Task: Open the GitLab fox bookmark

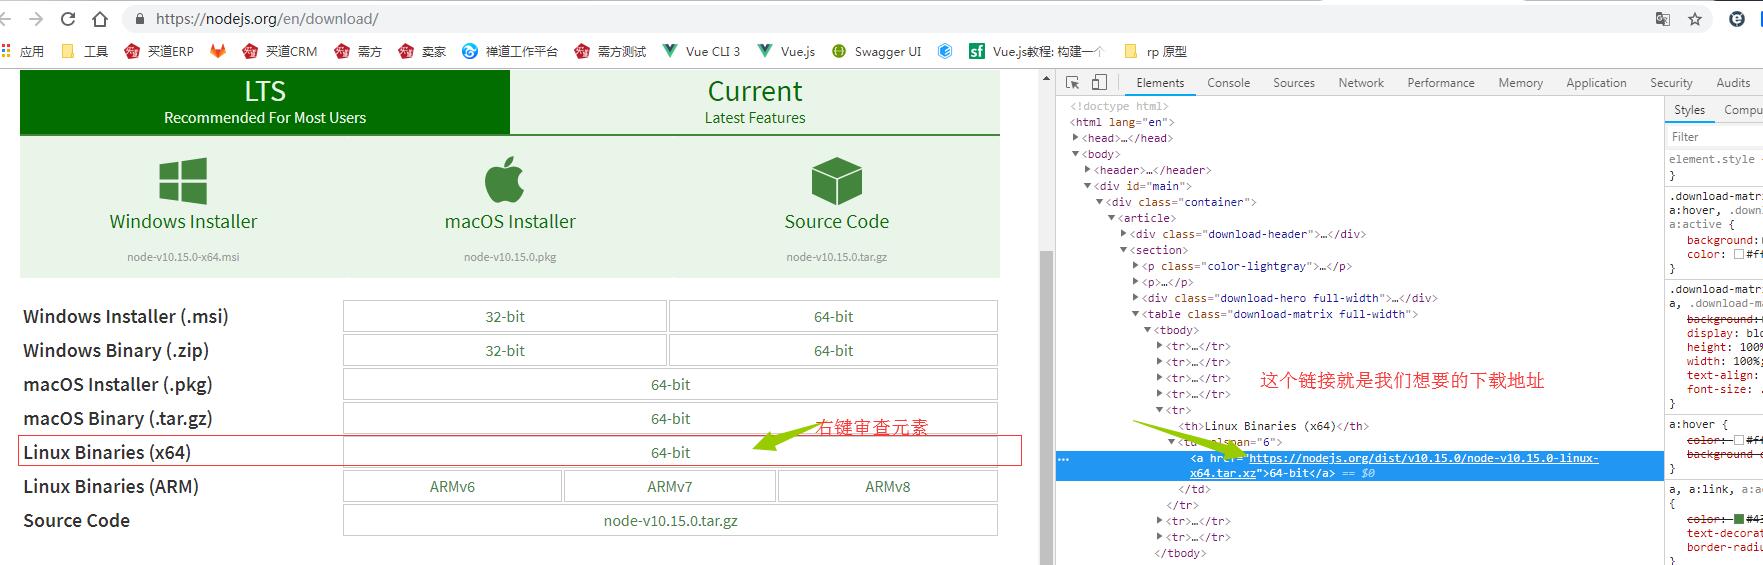Action: (x=218, y=51)
